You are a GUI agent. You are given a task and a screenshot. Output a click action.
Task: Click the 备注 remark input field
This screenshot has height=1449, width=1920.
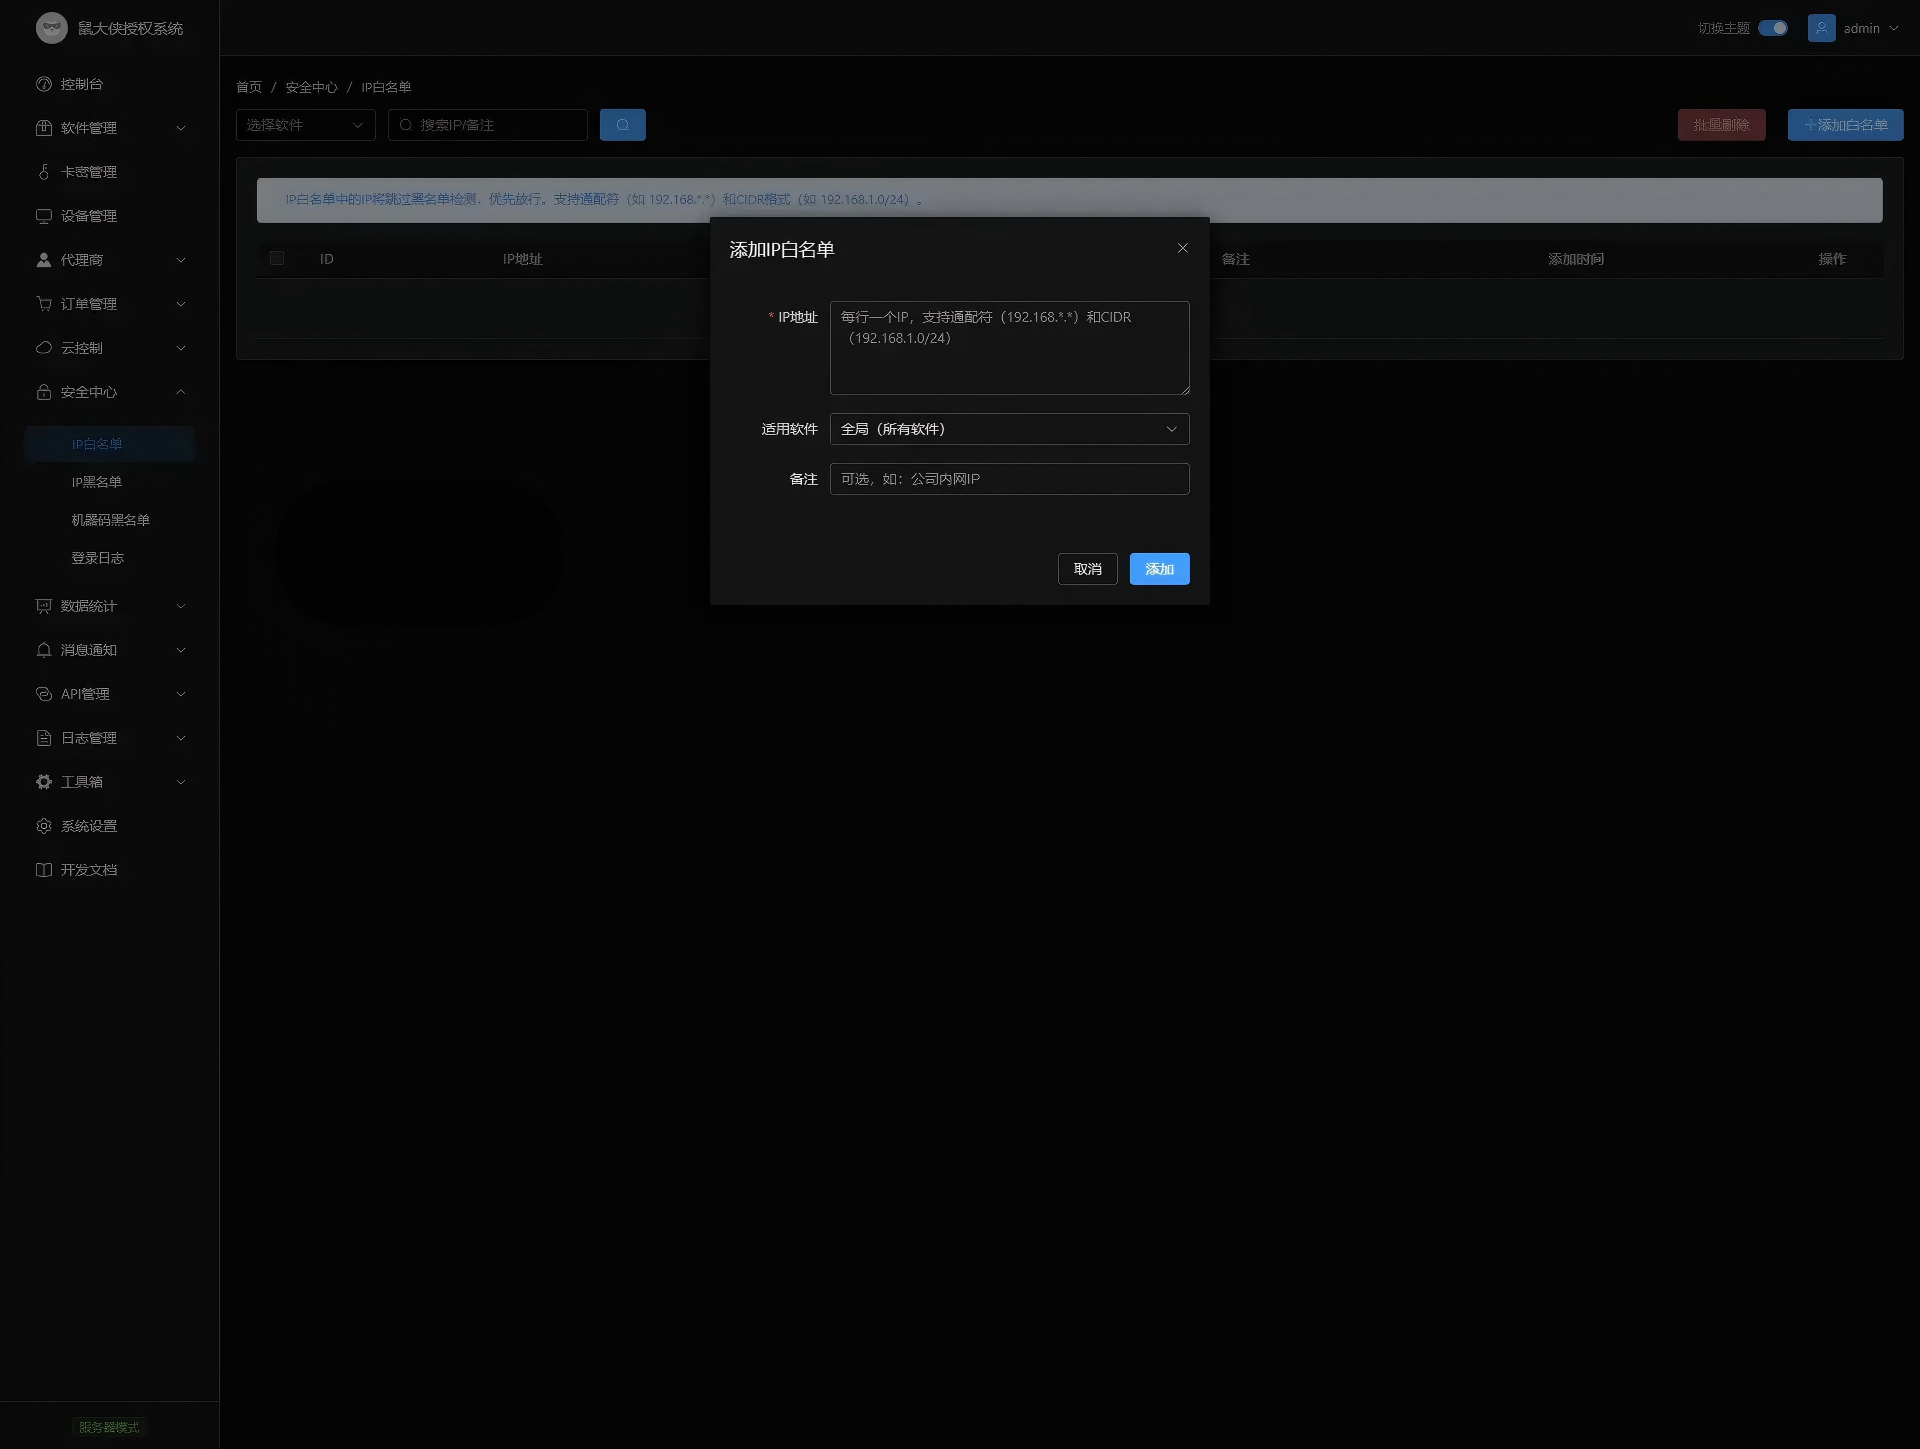[1009, 479]
